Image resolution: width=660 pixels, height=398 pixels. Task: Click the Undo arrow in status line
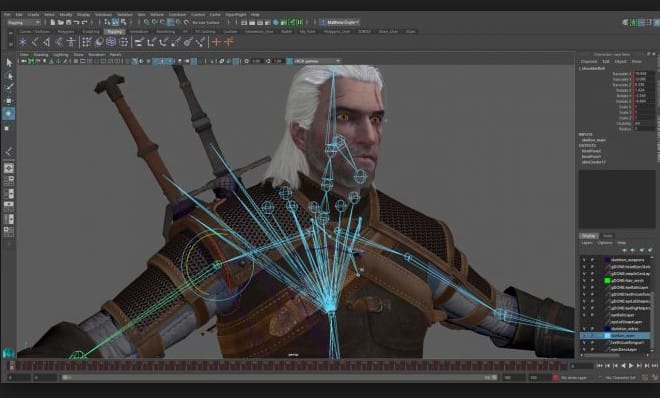(76, 22)
